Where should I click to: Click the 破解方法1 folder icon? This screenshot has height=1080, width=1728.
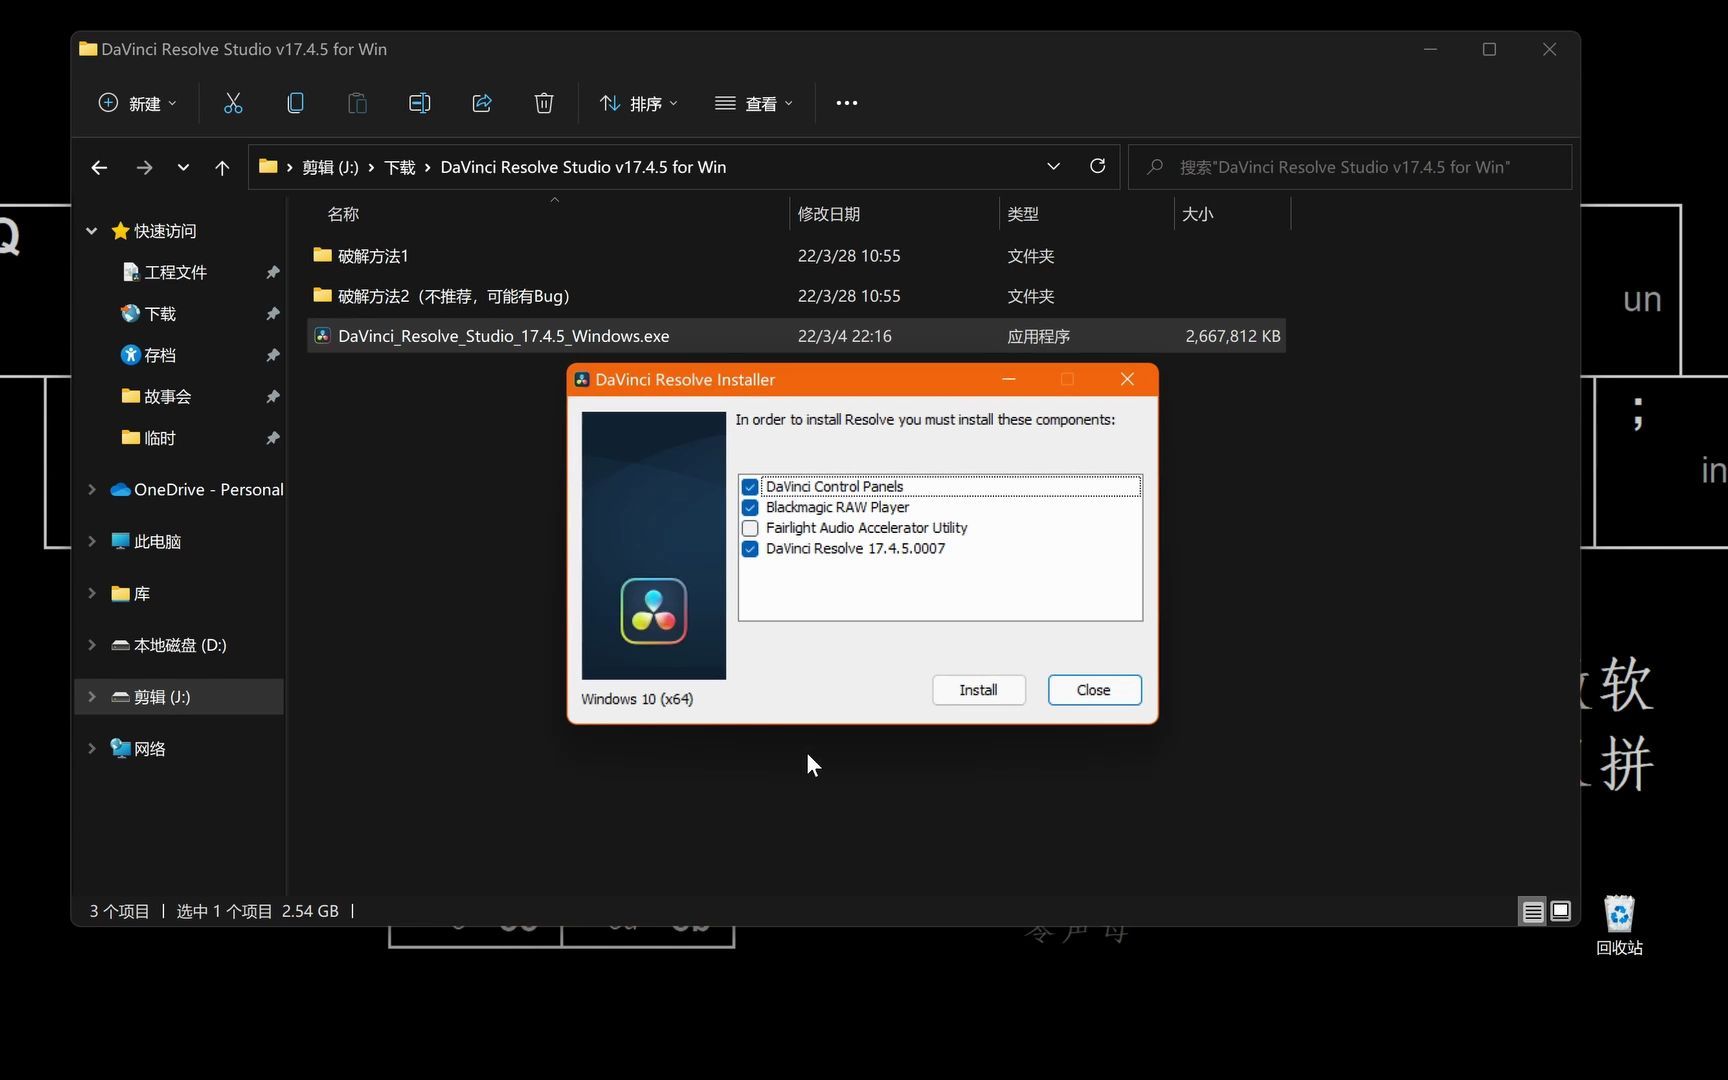click(322, 255)
